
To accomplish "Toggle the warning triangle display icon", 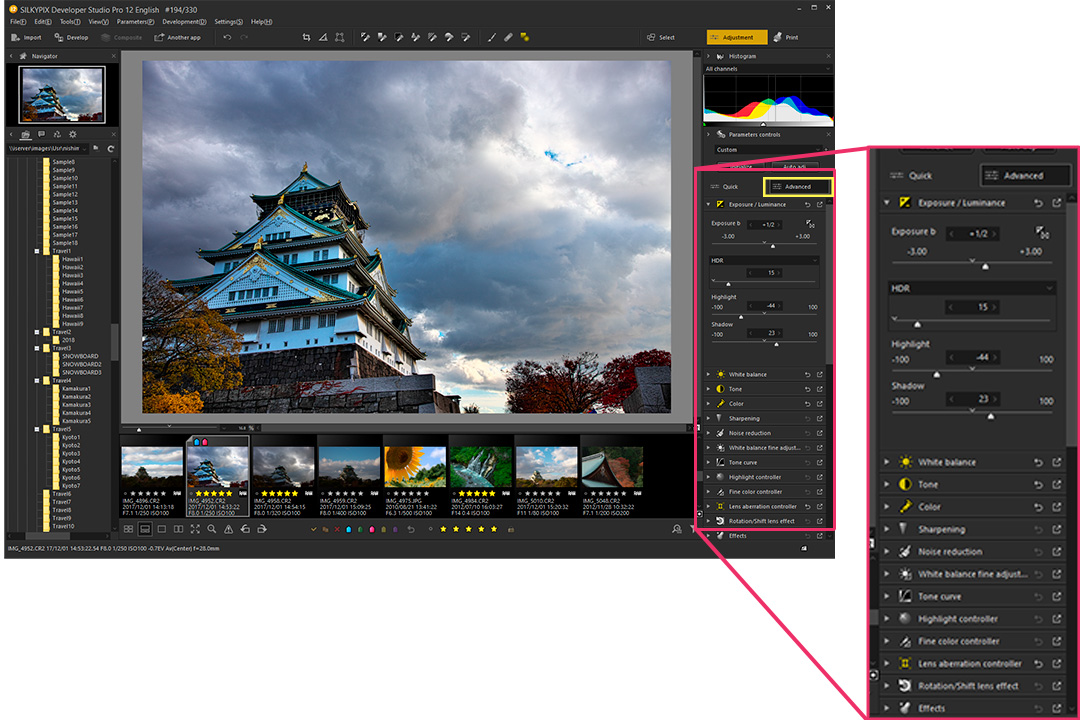I will tap(229, 529).
